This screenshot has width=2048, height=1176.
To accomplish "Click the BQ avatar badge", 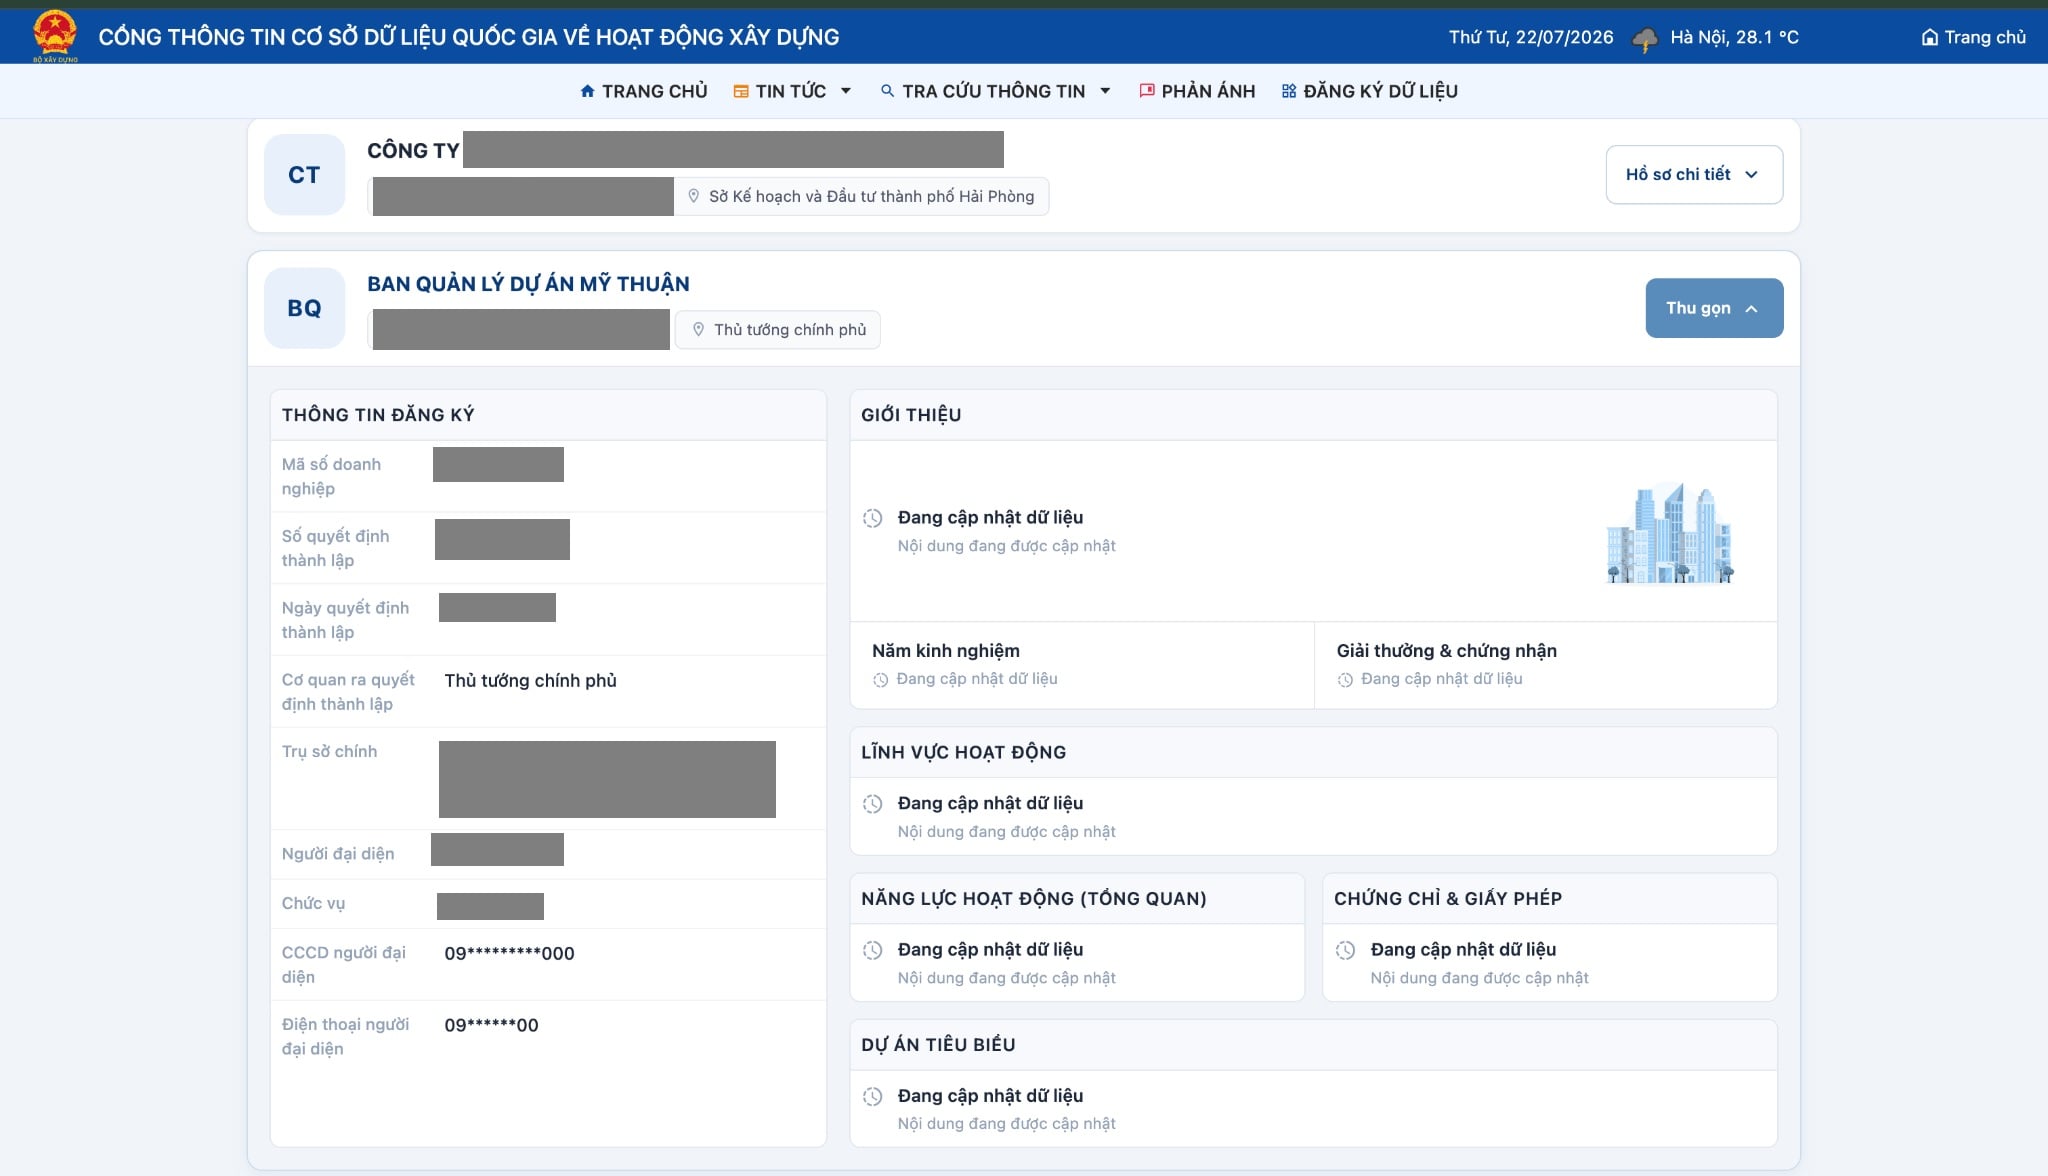I will 305,308.
